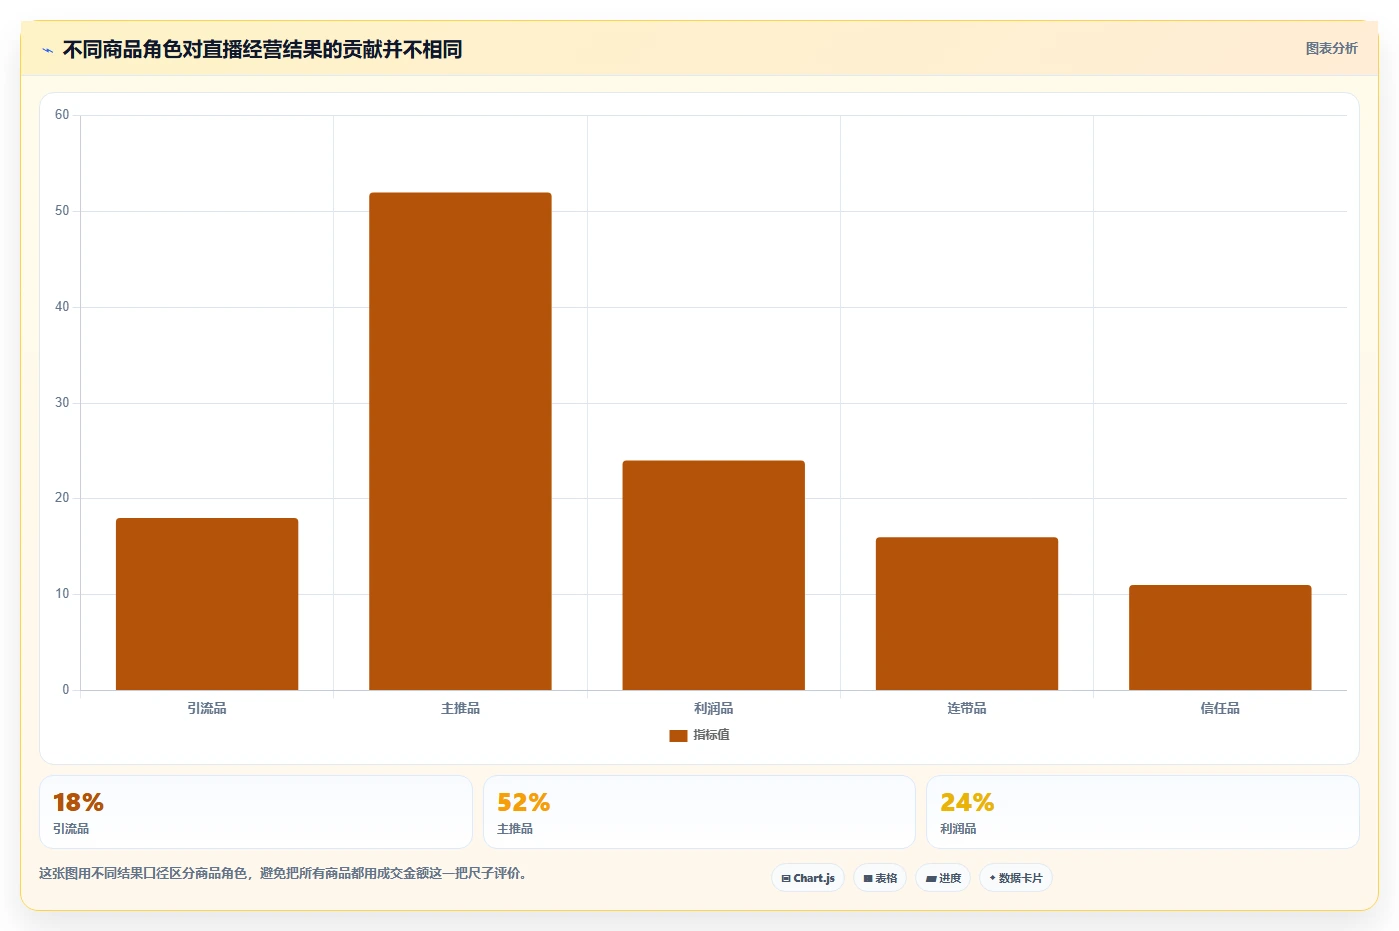Open the 52% 主推品 data card
Screen dimensions: 1399x931
point(699,812)
